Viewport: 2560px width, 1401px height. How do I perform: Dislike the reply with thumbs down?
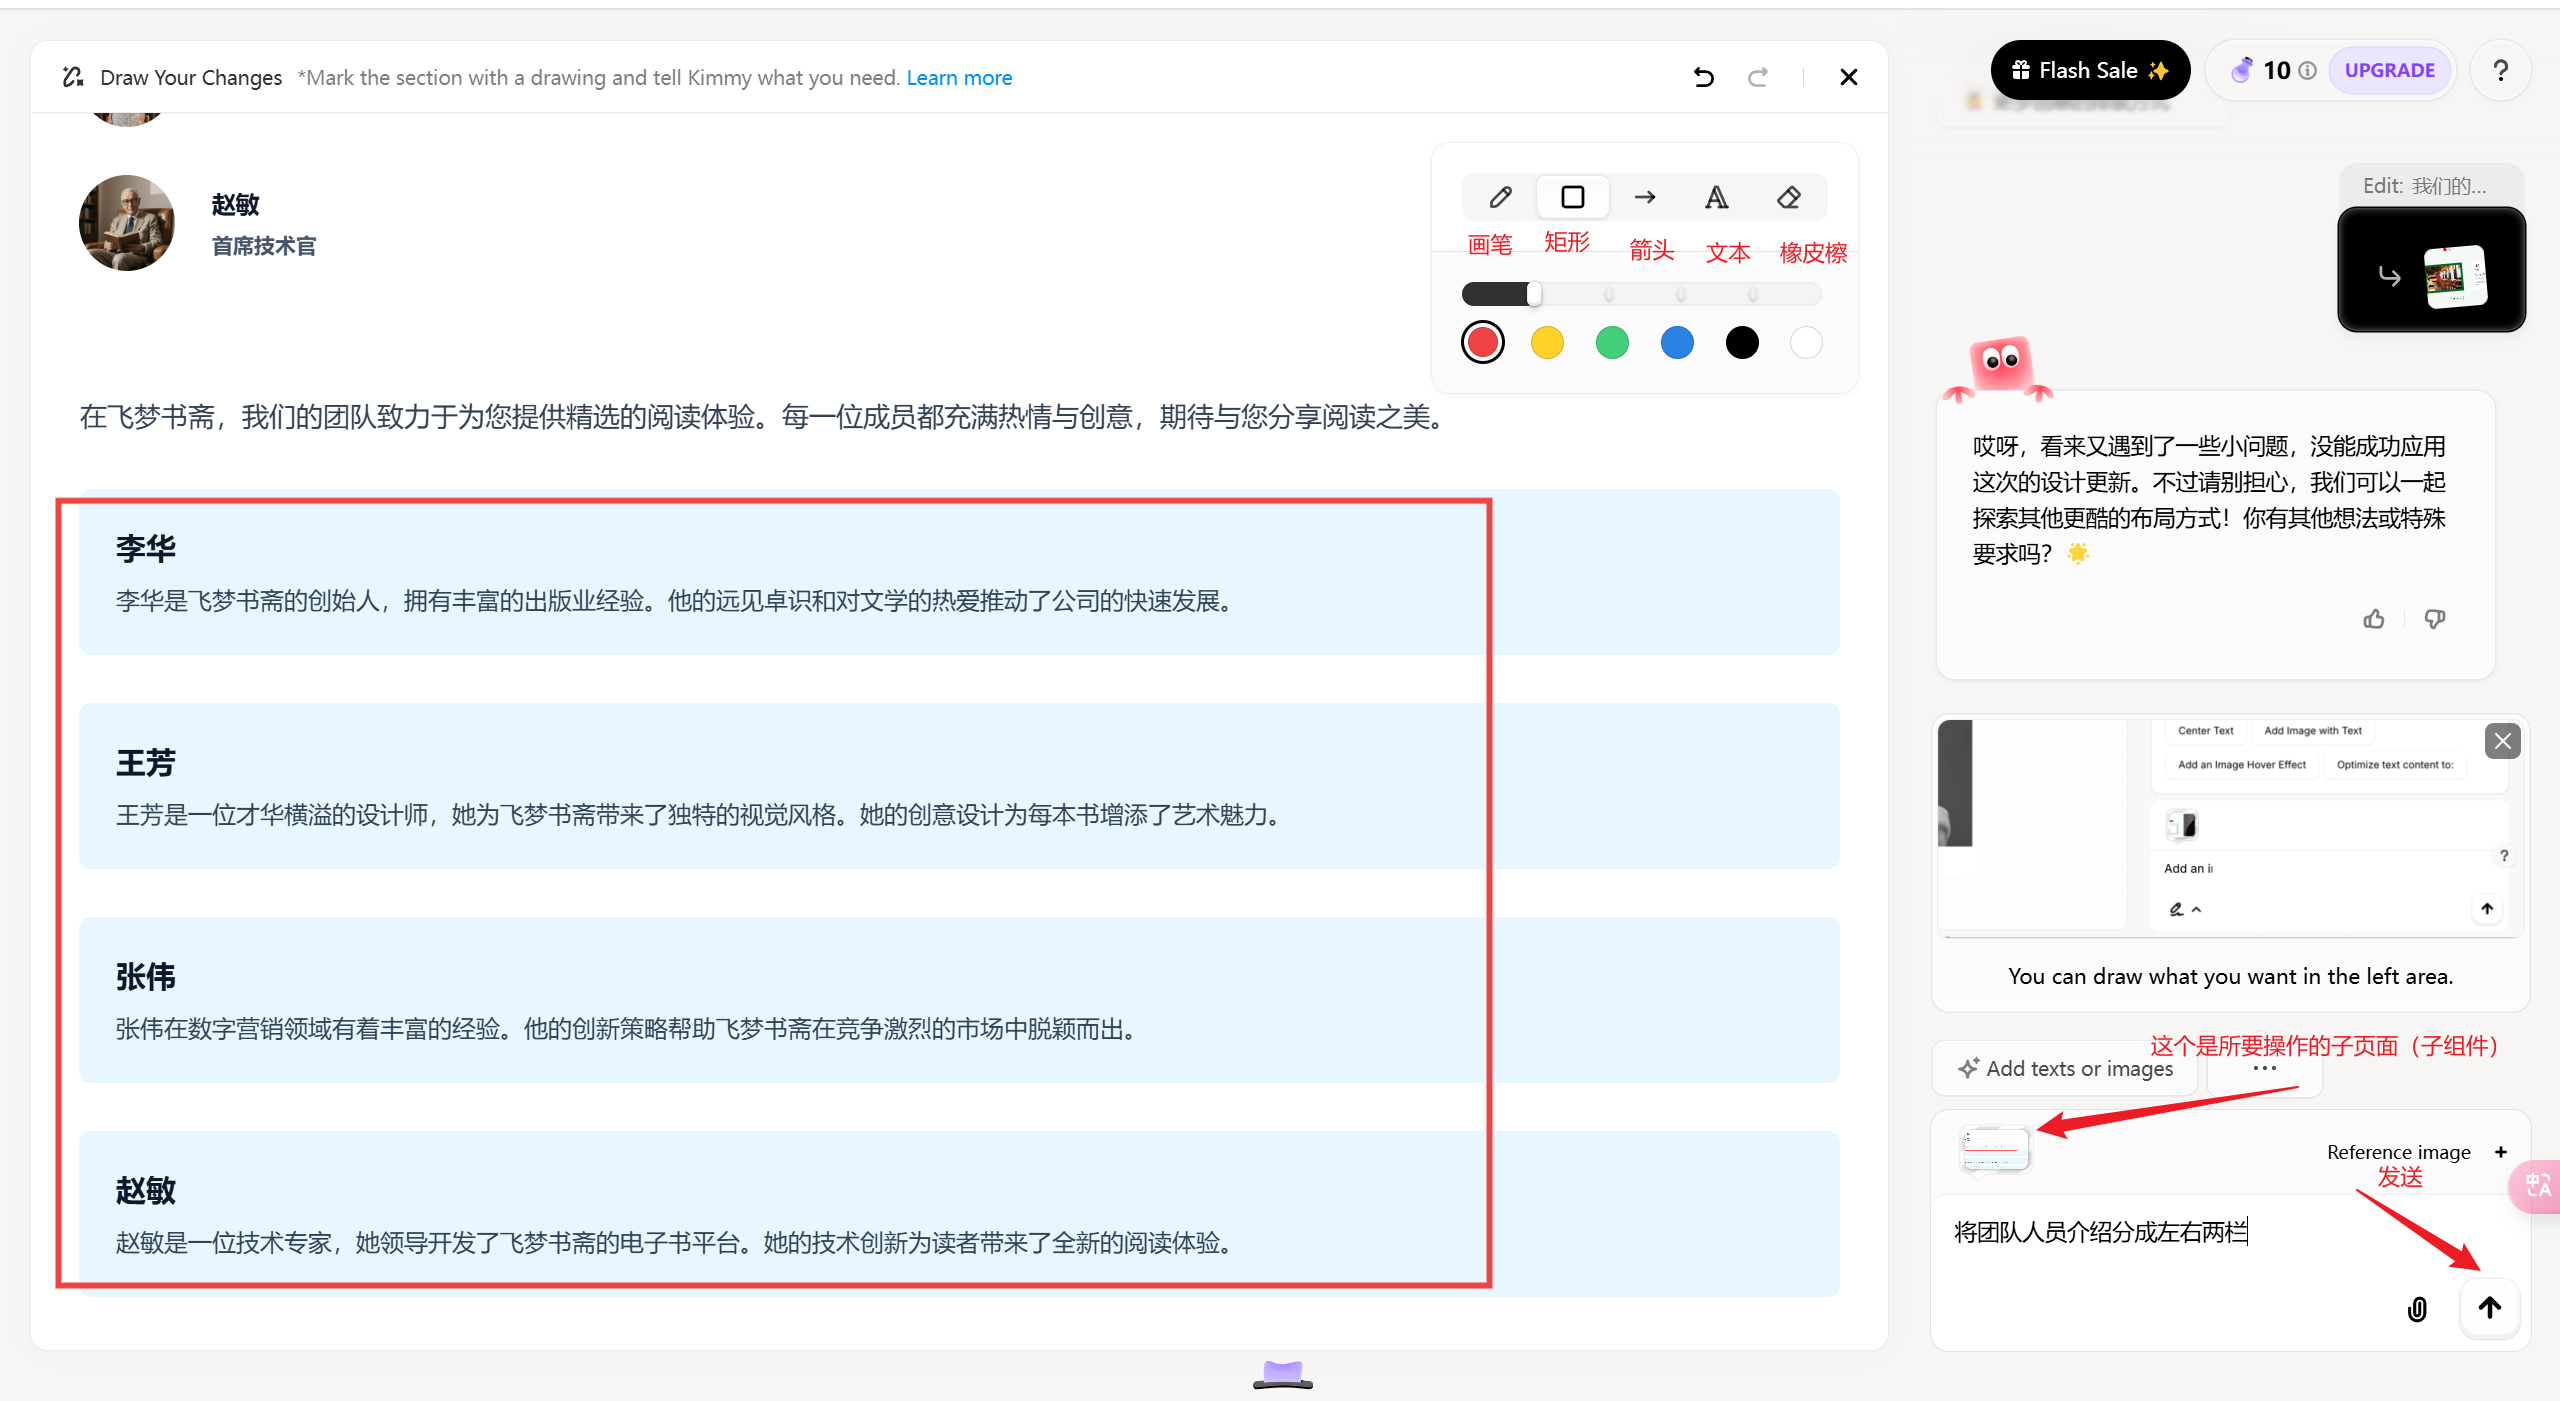tap(2435, 619)
